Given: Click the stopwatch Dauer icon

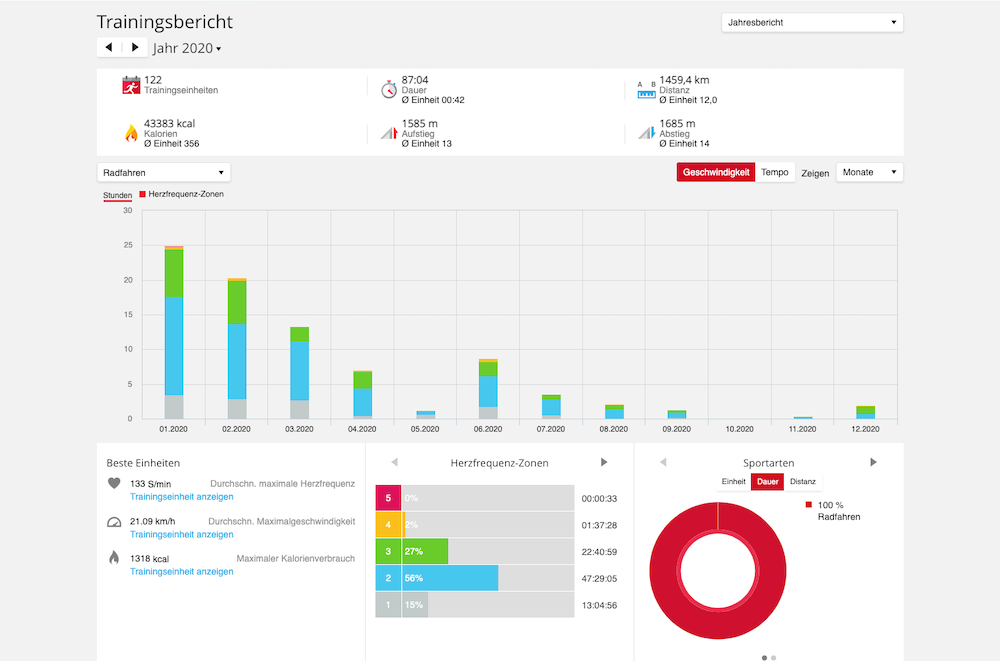Looking at the screenshot, I should (x=389, y=89).
